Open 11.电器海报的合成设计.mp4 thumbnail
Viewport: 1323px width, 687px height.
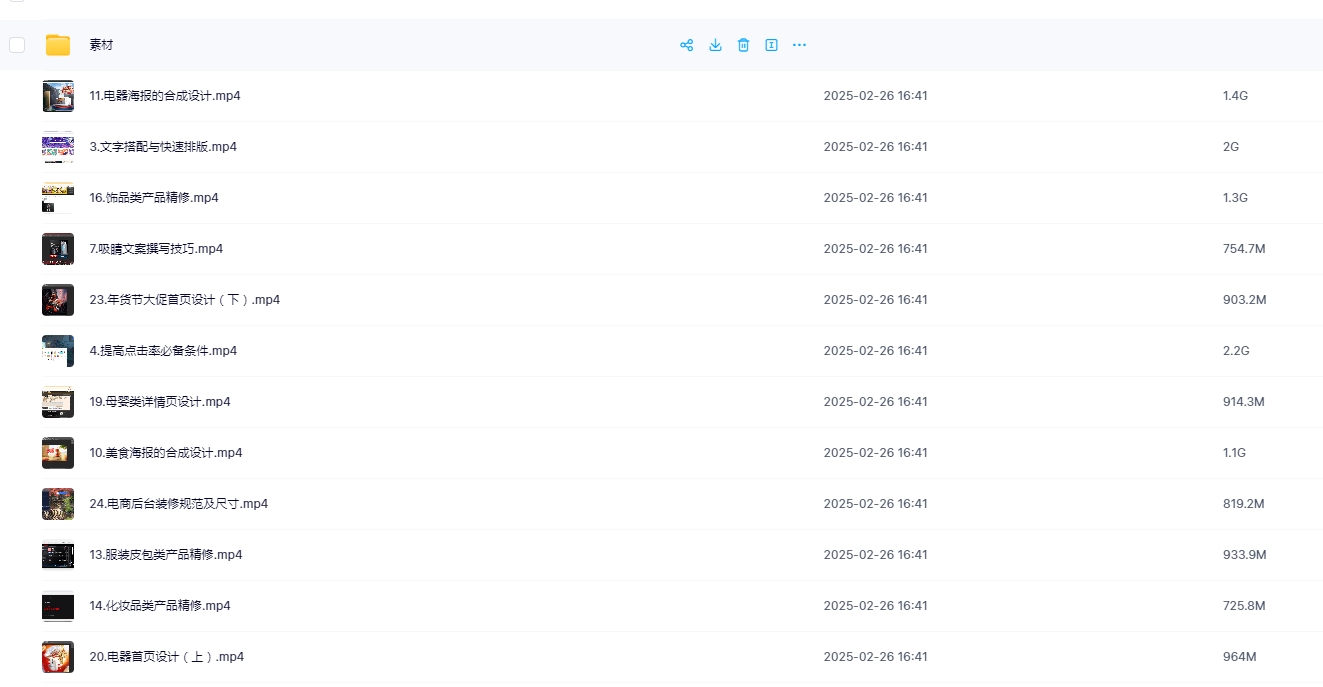pos(58,96)
